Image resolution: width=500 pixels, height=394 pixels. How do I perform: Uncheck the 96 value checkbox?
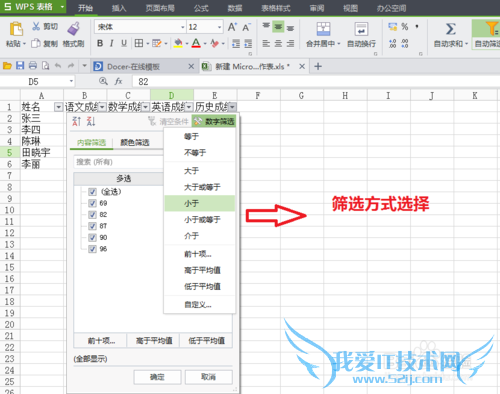(92, 249)
